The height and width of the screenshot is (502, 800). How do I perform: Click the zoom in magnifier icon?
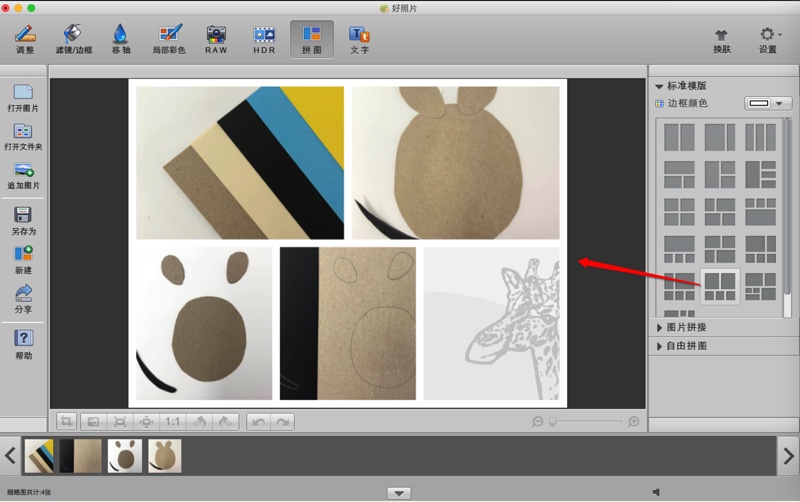[634, 421]
